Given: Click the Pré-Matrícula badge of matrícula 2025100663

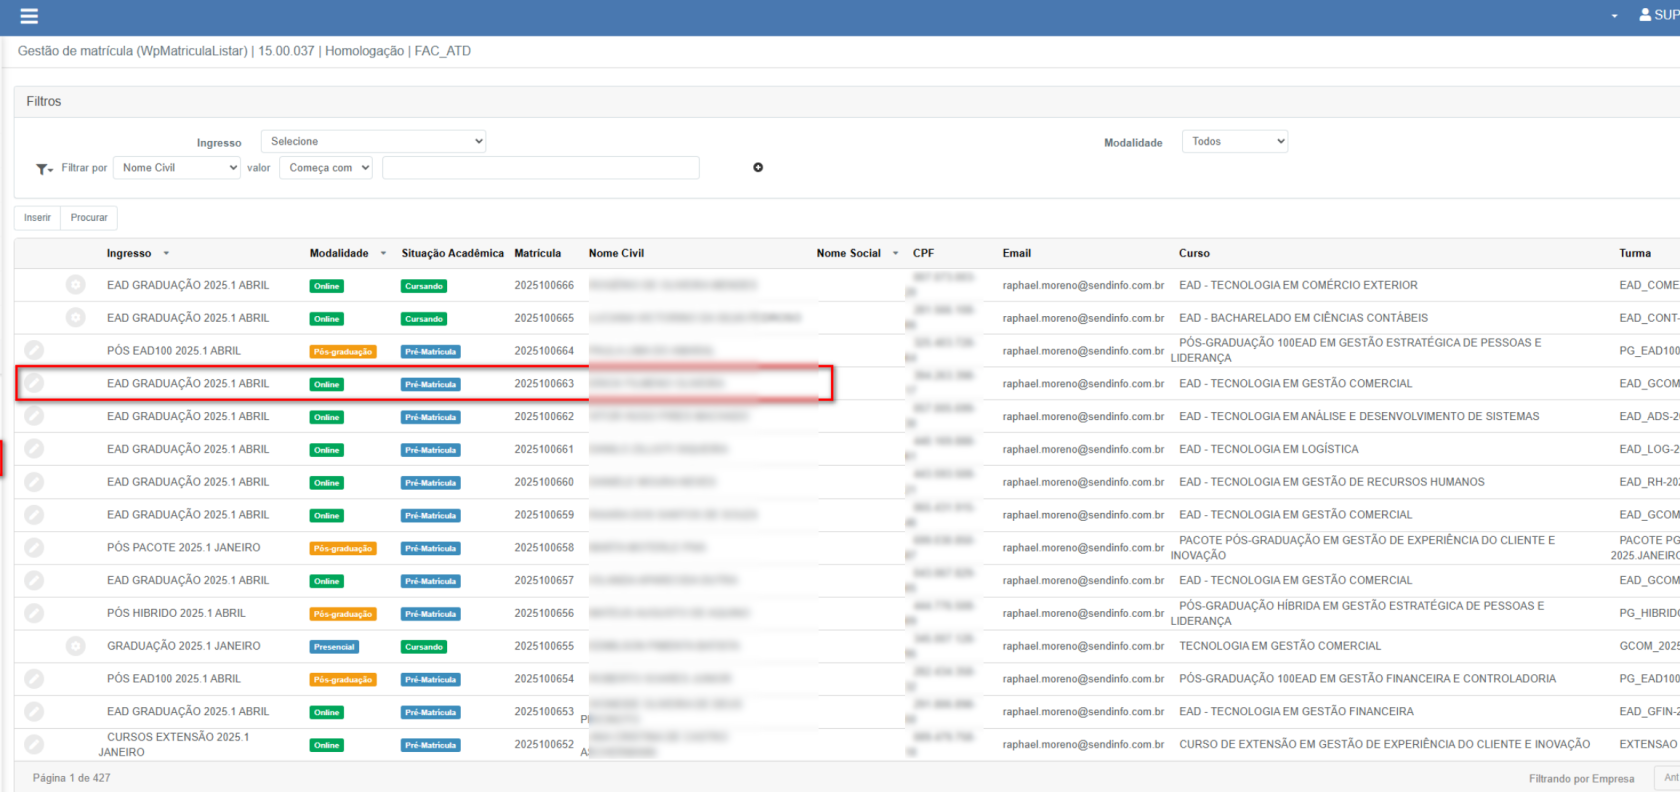Looking at the screenshot, I should click(431, 384).
